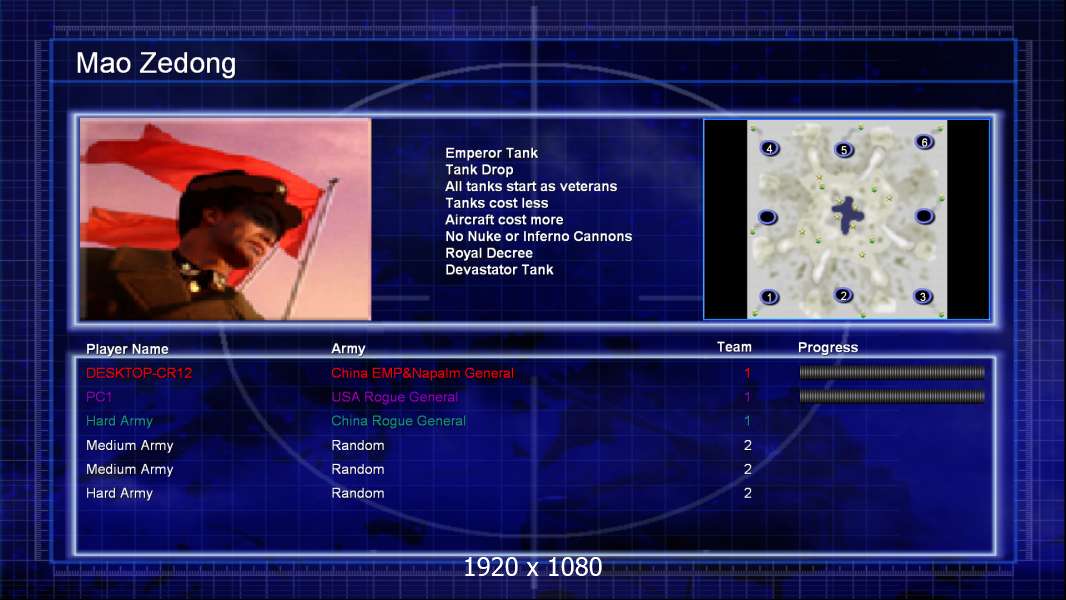Click the blue cross at the minimap center
The width and height of the screenshot is (1066, 600).
point(848,215)
